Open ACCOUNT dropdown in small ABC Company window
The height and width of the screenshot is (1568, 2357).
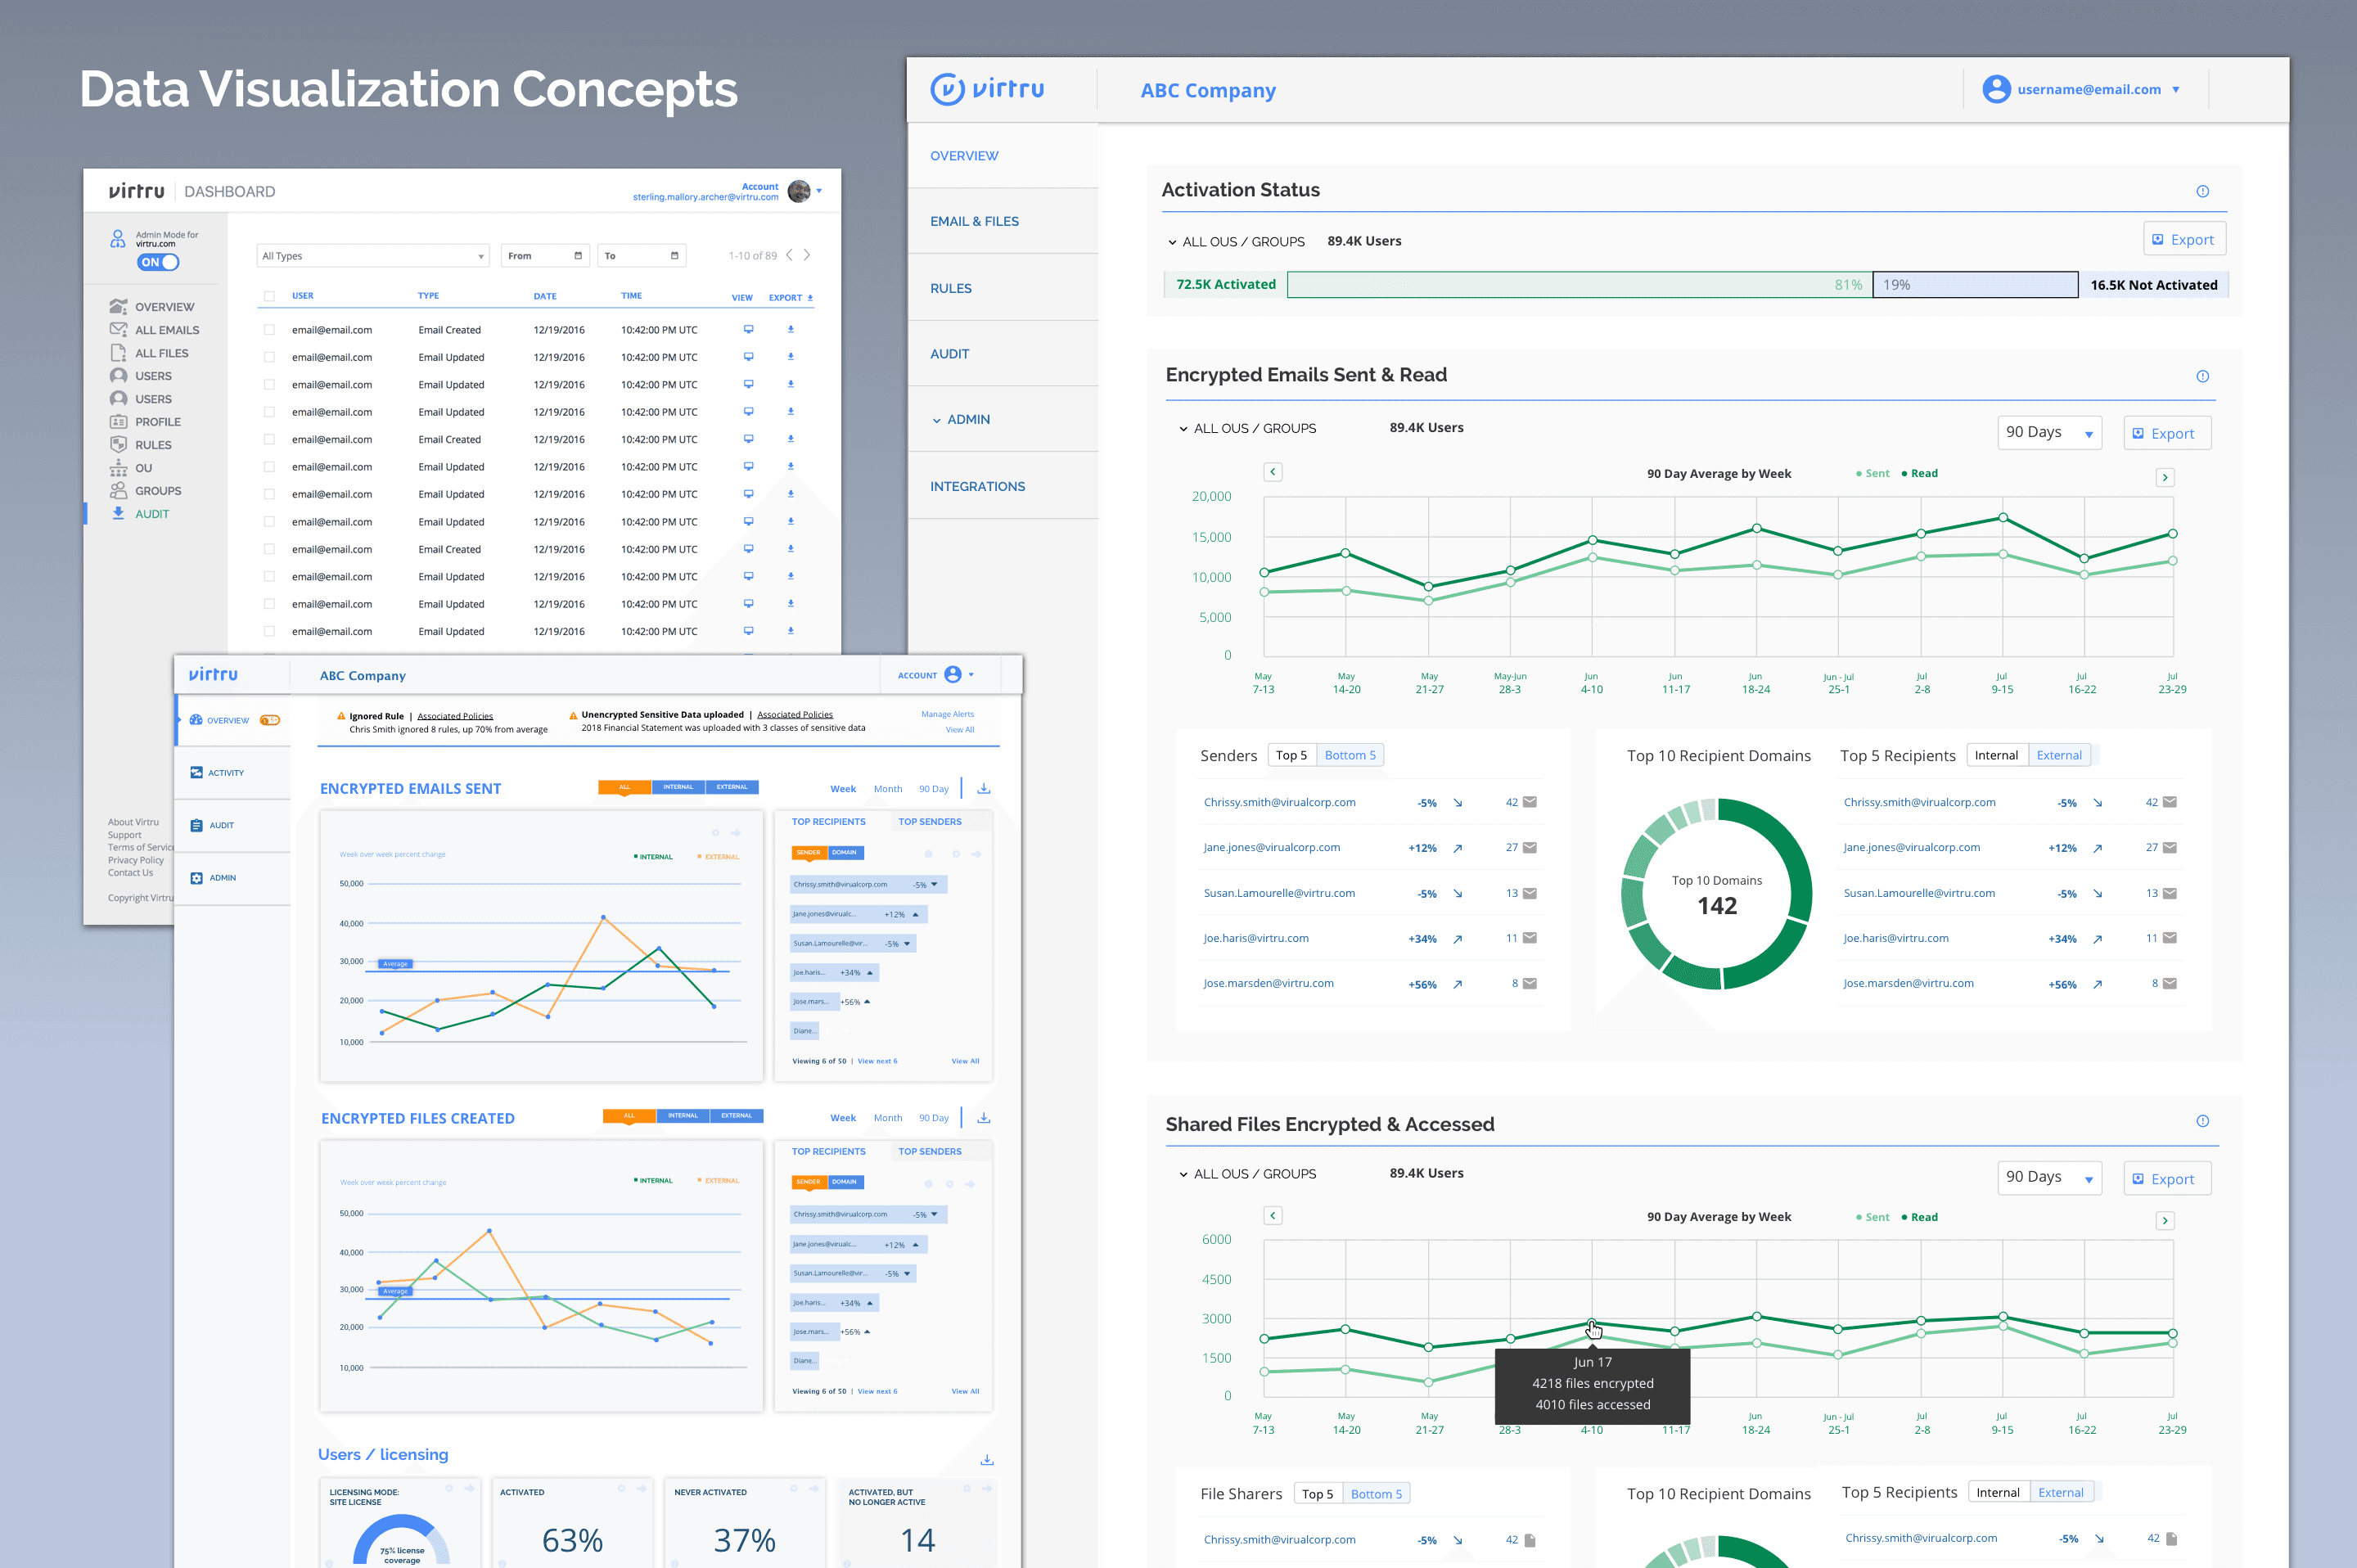coord(935,675)
